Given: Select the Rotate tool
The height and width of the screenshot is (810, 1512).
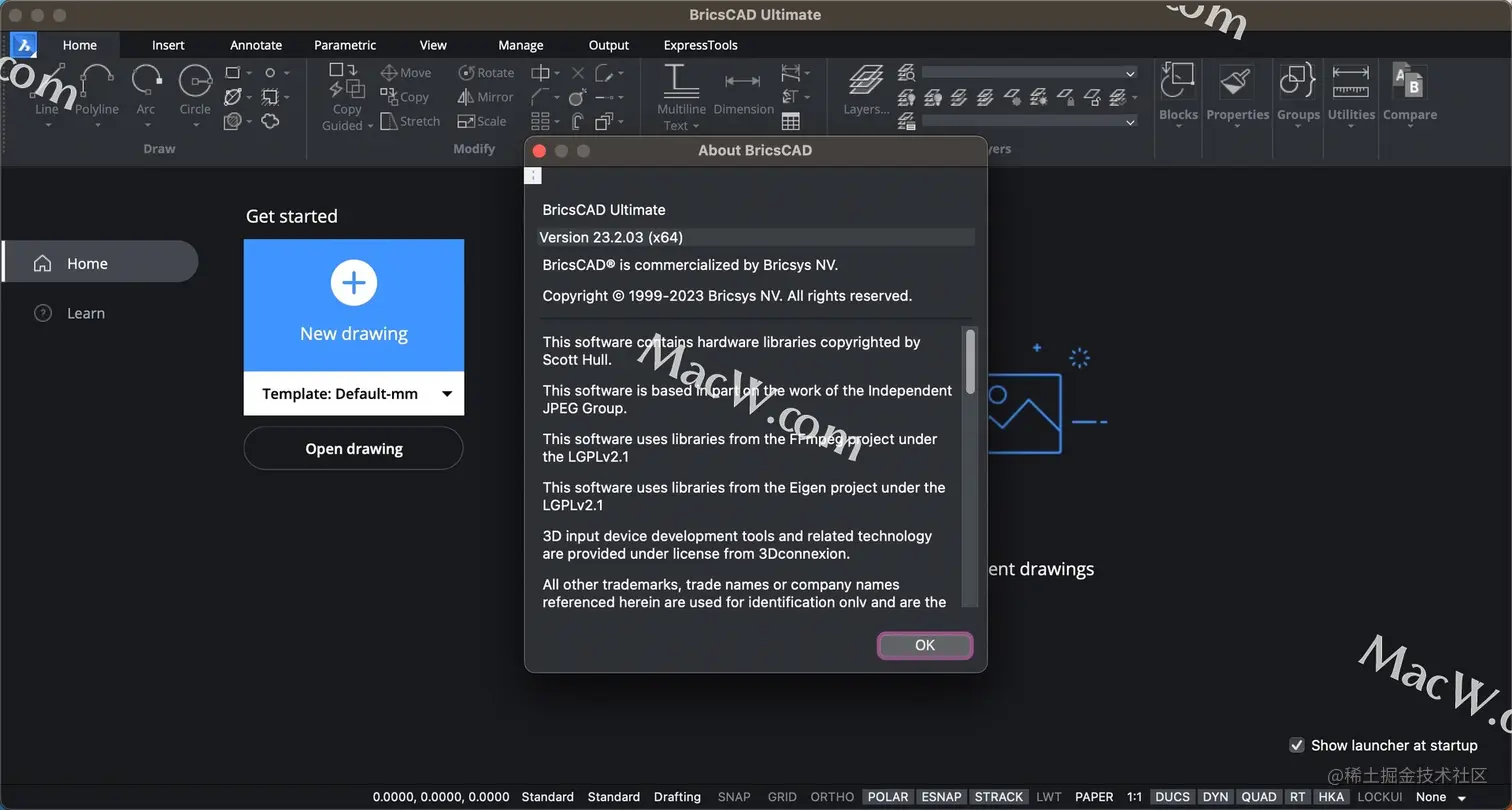Looking at the screenshot, I should (x=486, y=73).
